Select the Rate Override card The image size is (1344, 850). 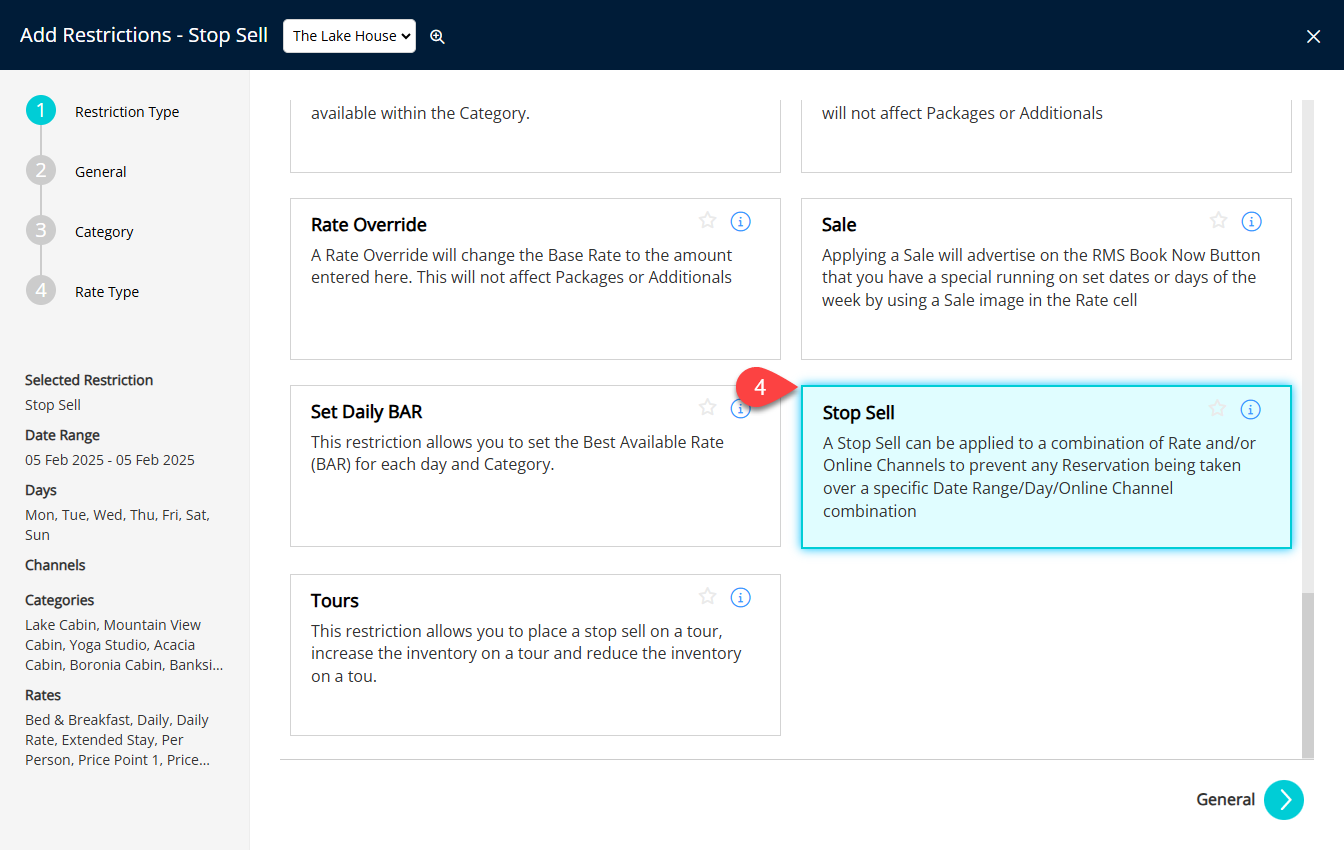click(x=535, y=279)
